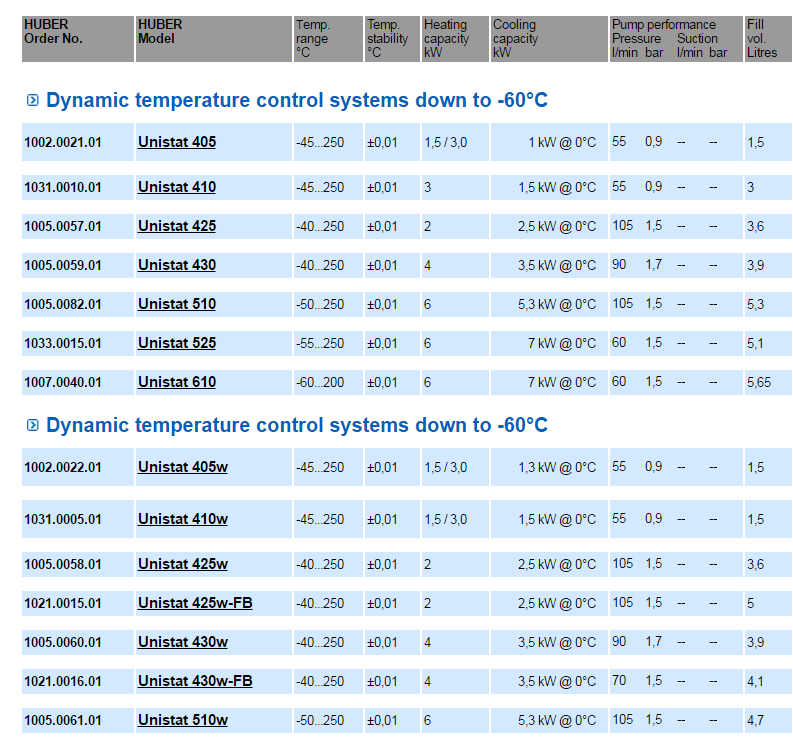This screenshot has width=793, height=749.
Task: Open the Unistat 425w-FB model link
Action: pos(195,603)
